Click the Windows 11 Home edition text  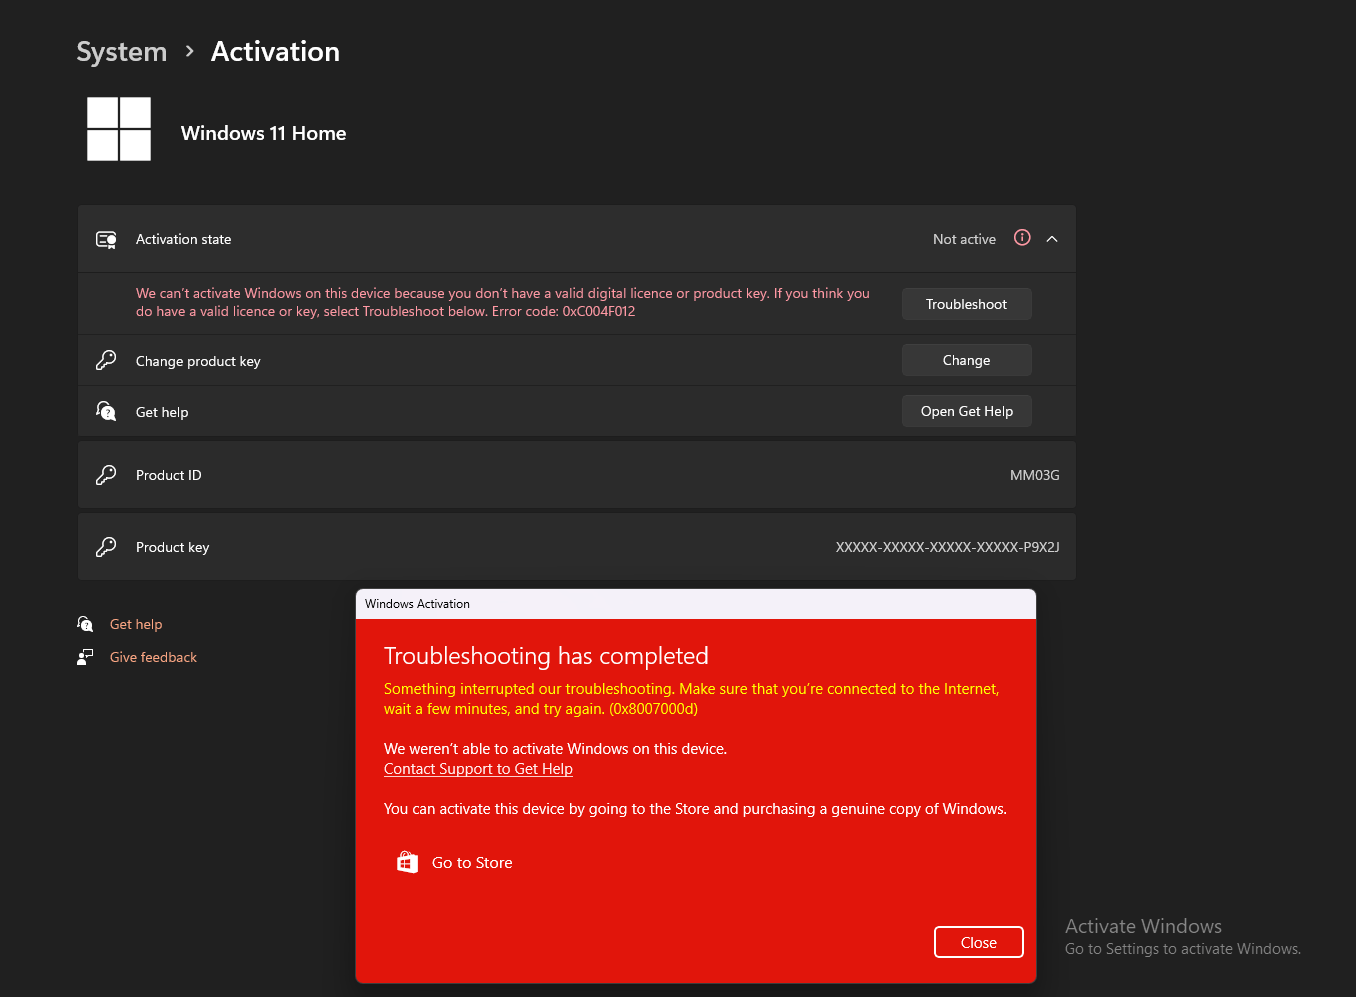263,133
